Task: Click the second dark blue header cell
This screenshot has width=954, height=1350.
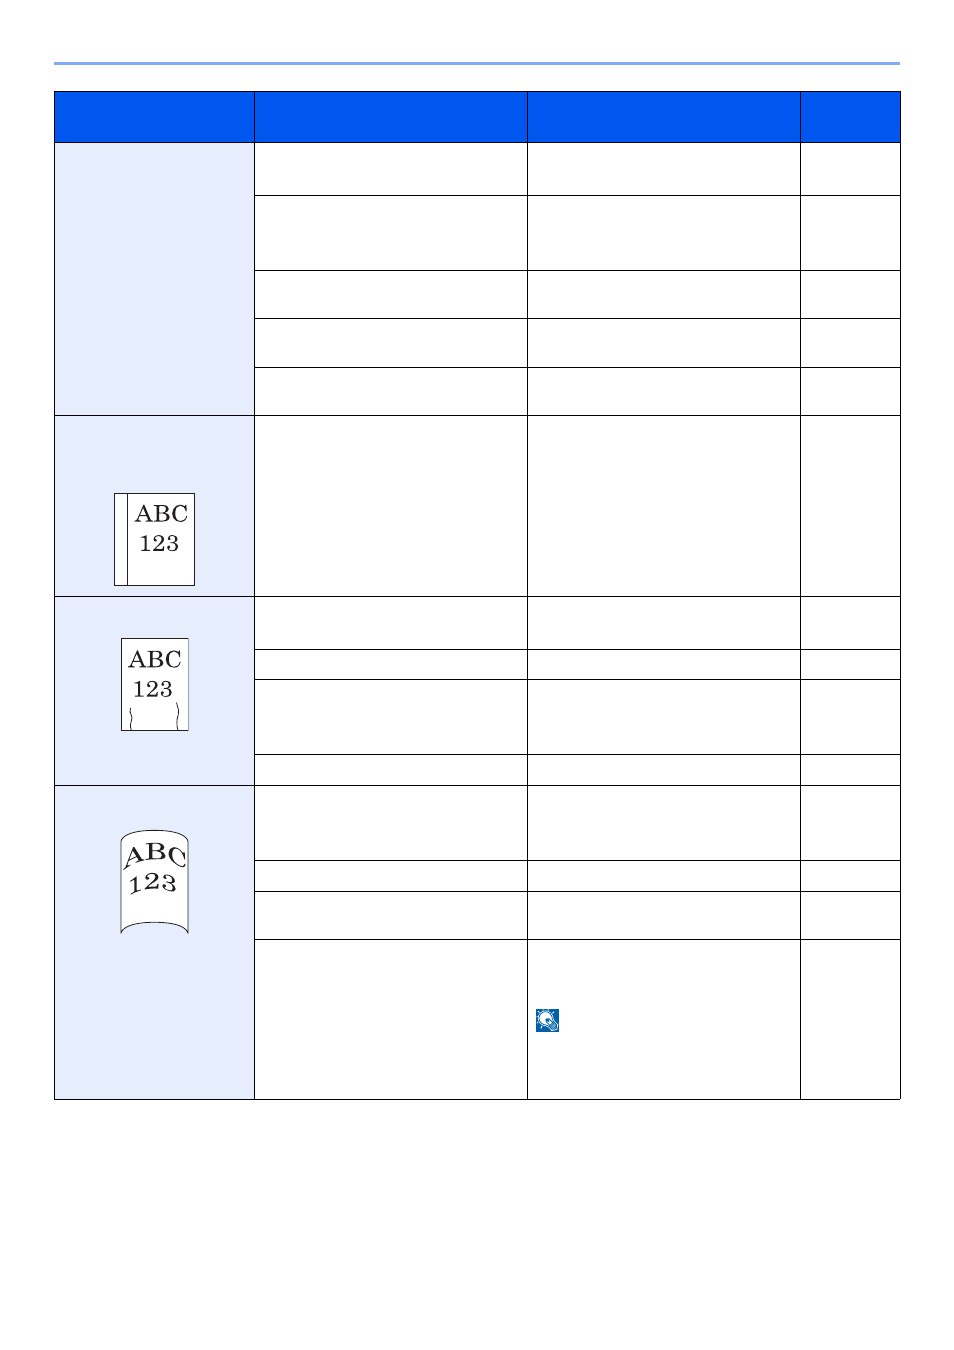Action: point(391,117)
